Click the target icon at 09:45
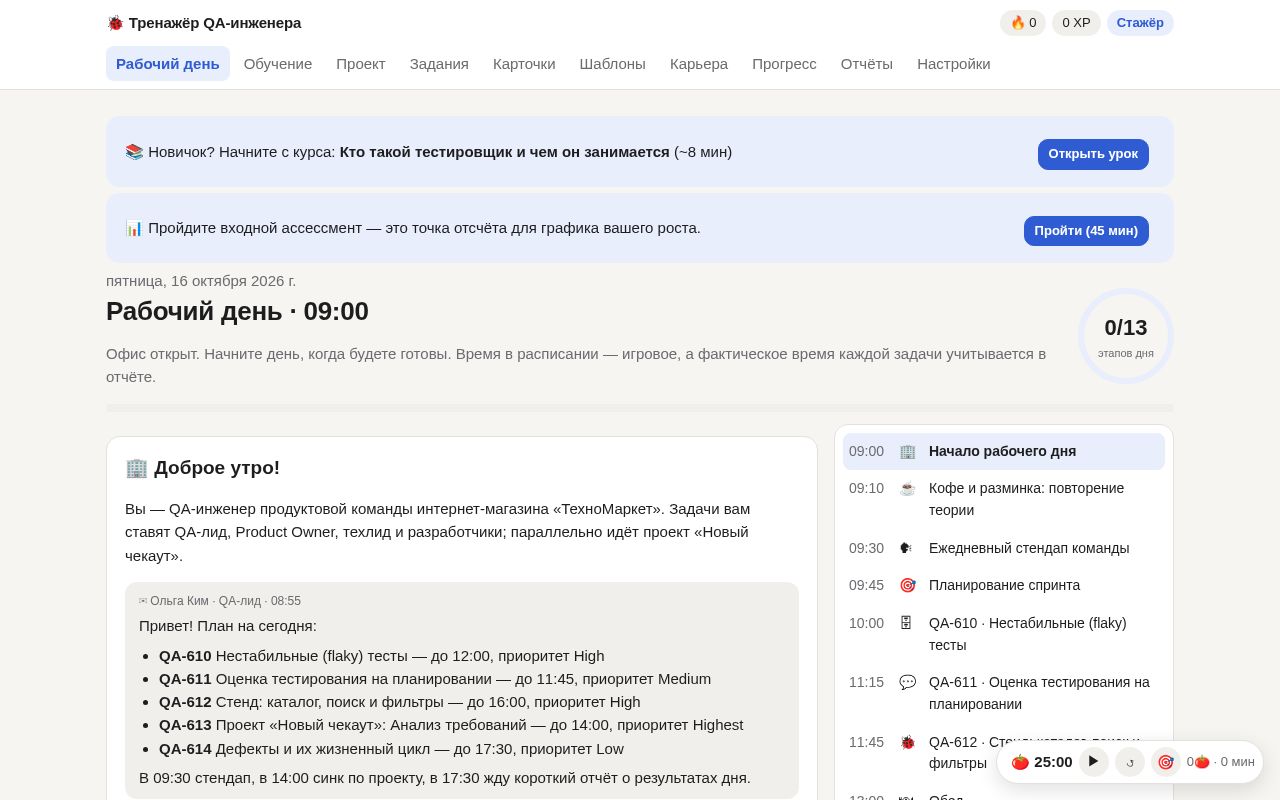The width and height of the screenshot is (1280, 800). [907, 585]
